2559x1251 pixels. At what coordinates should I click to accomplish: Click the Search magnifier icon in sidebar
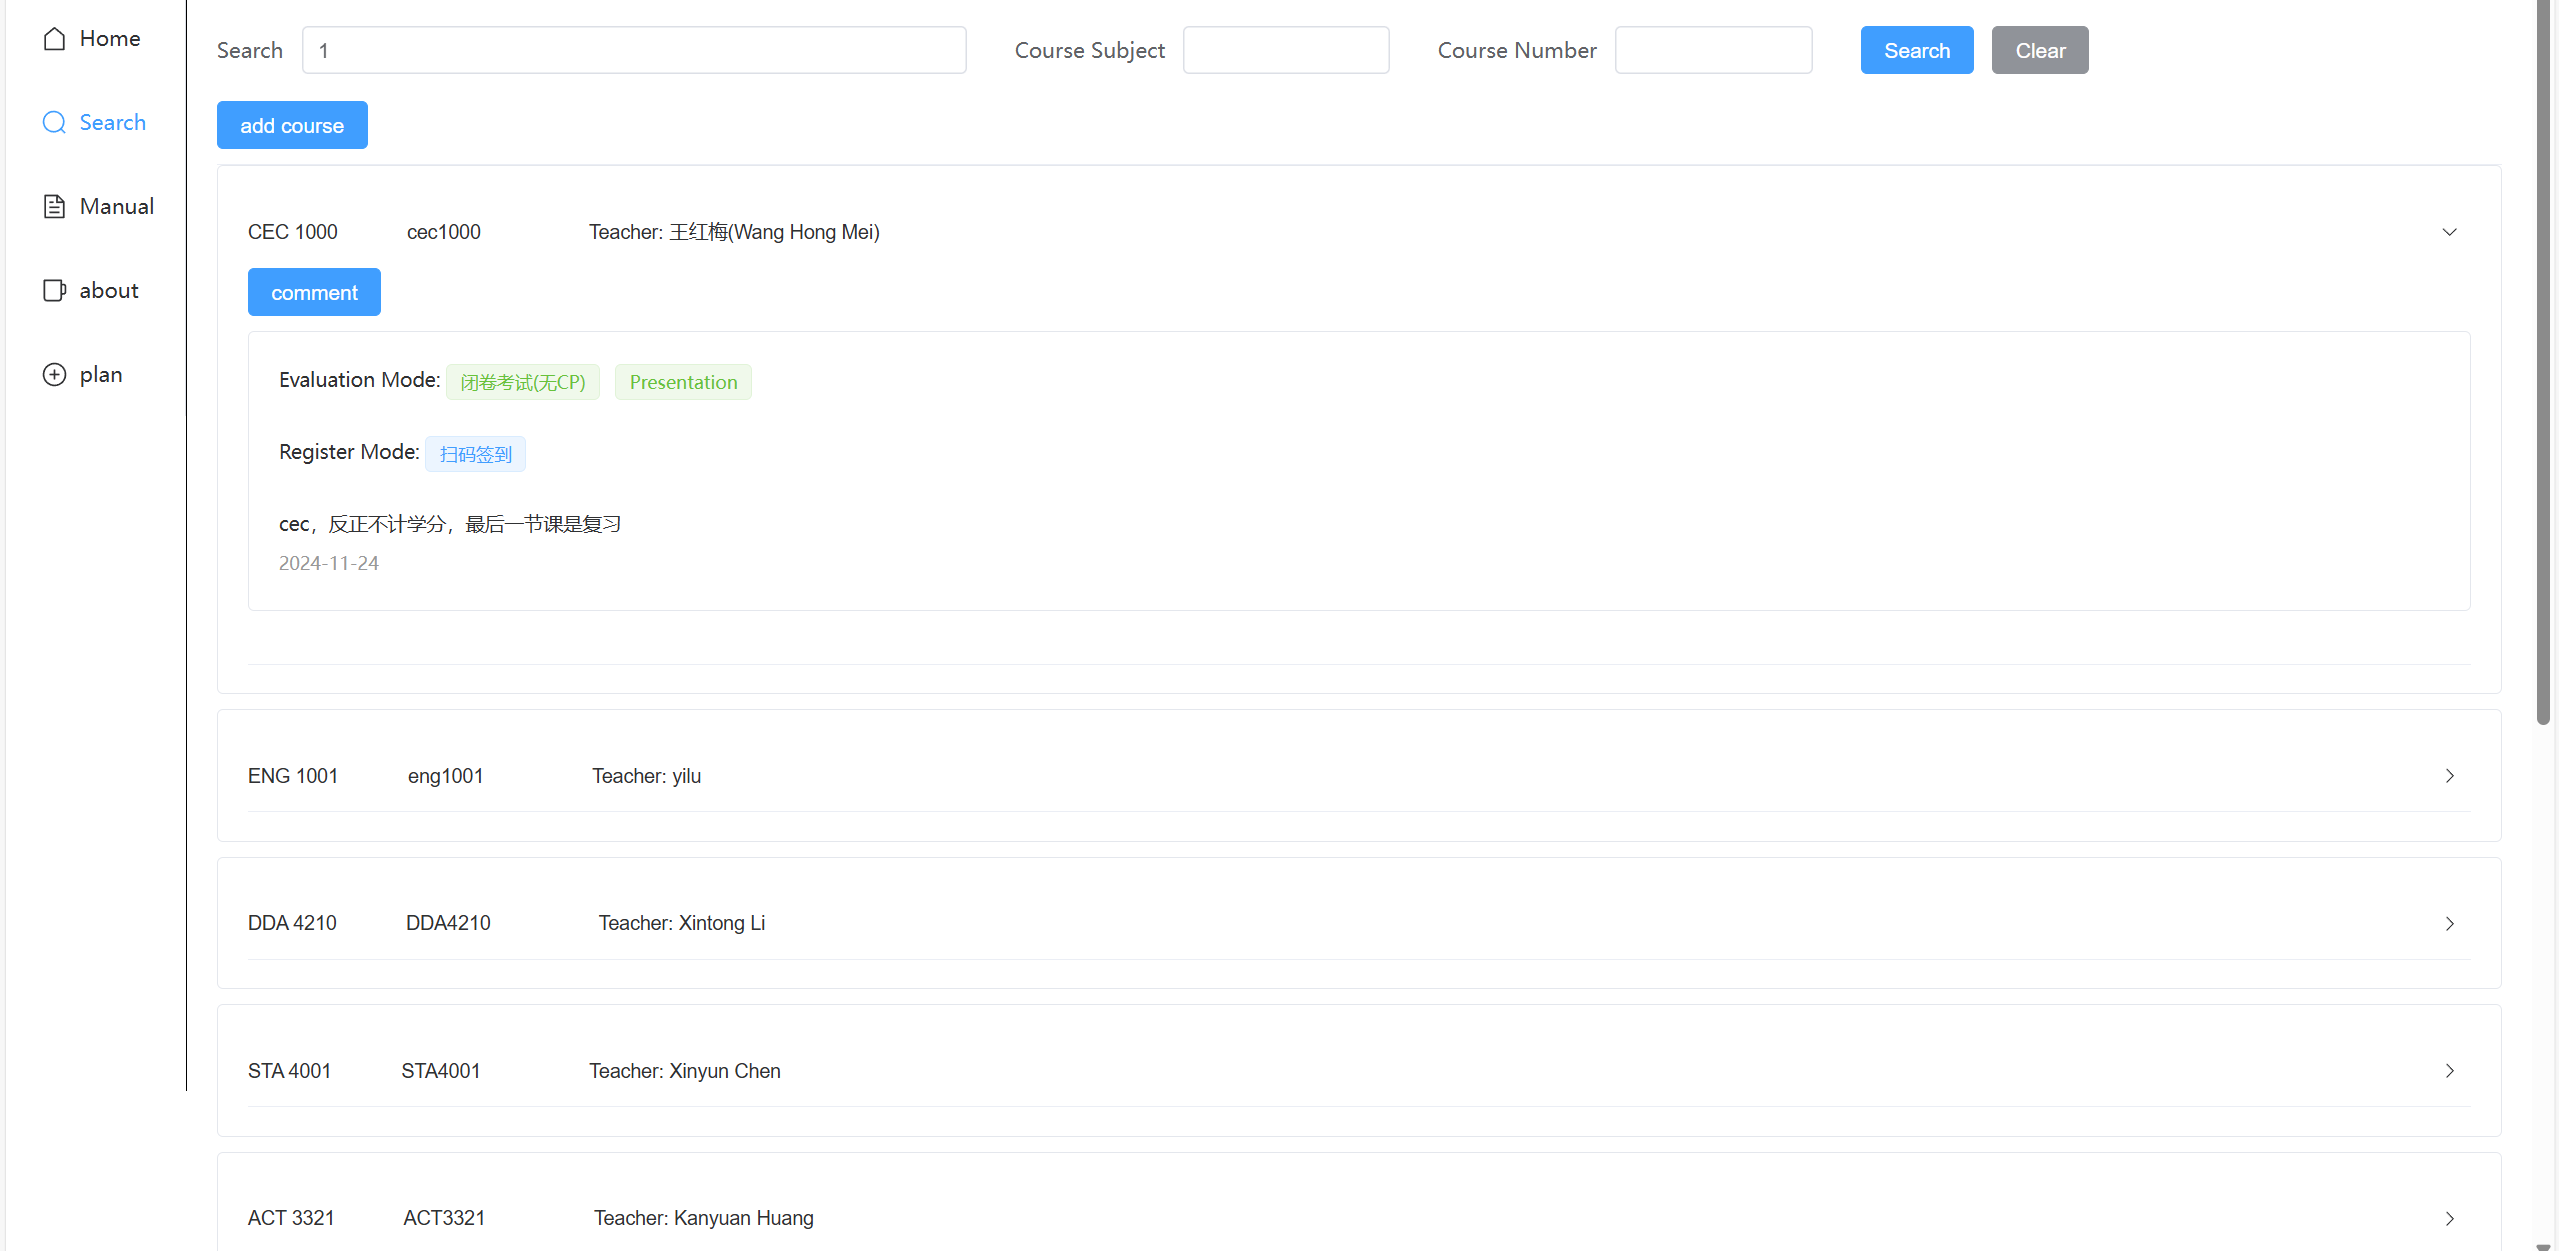(x=55, y=123)
